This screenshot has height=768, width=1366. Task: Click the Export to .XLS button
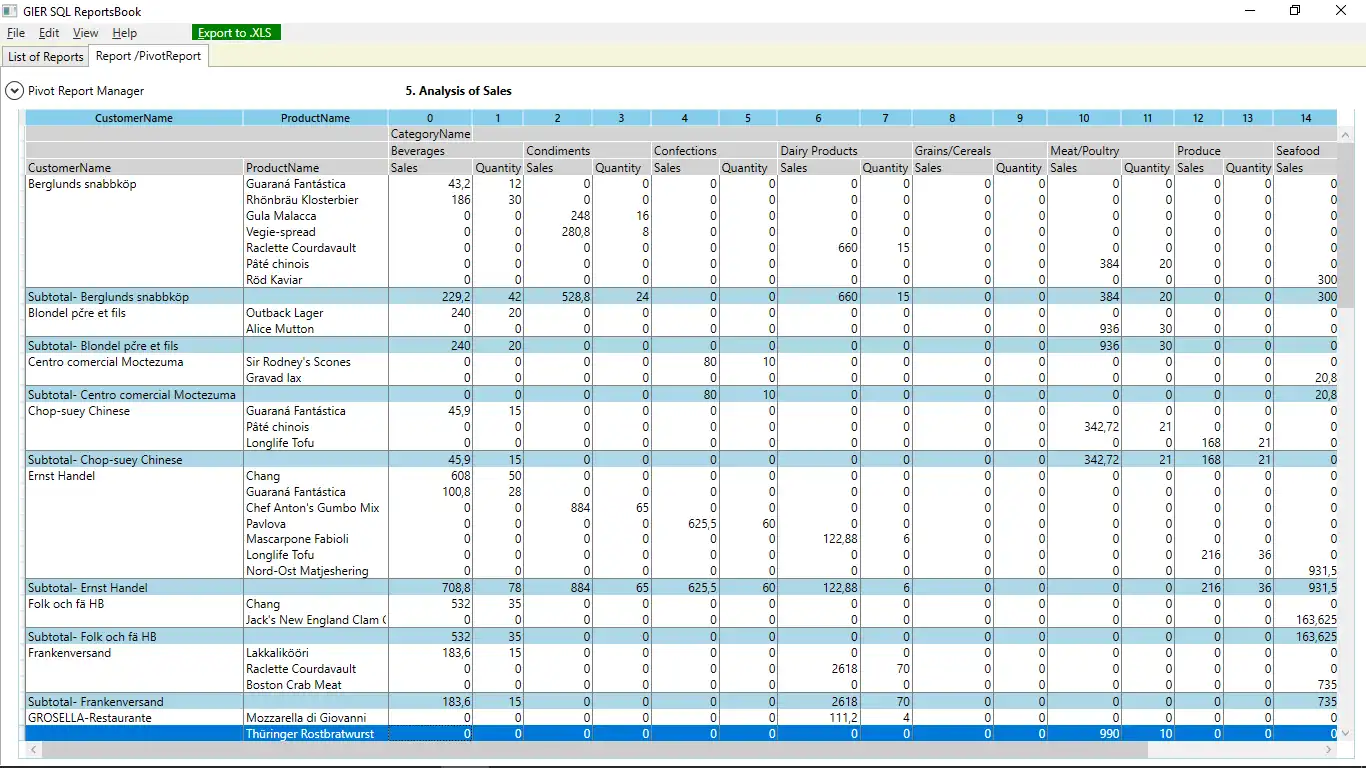235,33
